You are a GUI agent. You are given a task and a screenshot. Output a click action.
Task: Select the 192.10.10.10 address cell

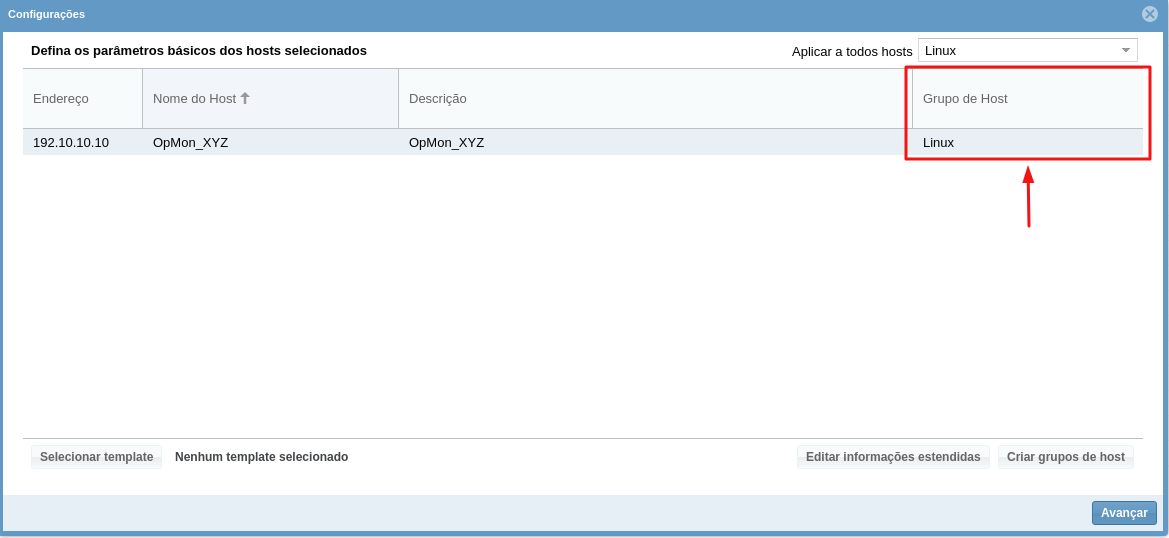[71, 143]
